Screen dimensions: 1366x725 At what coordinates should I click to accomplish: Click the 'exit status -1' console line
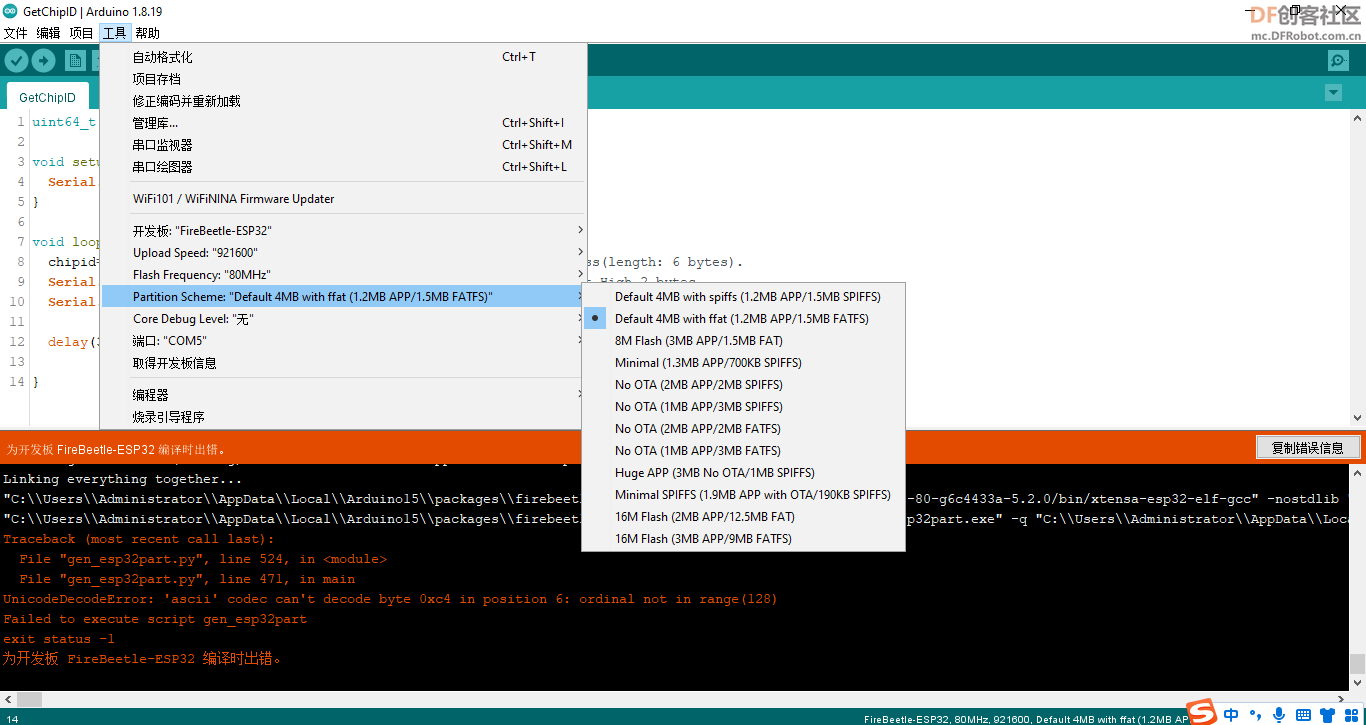click(59, 639)
